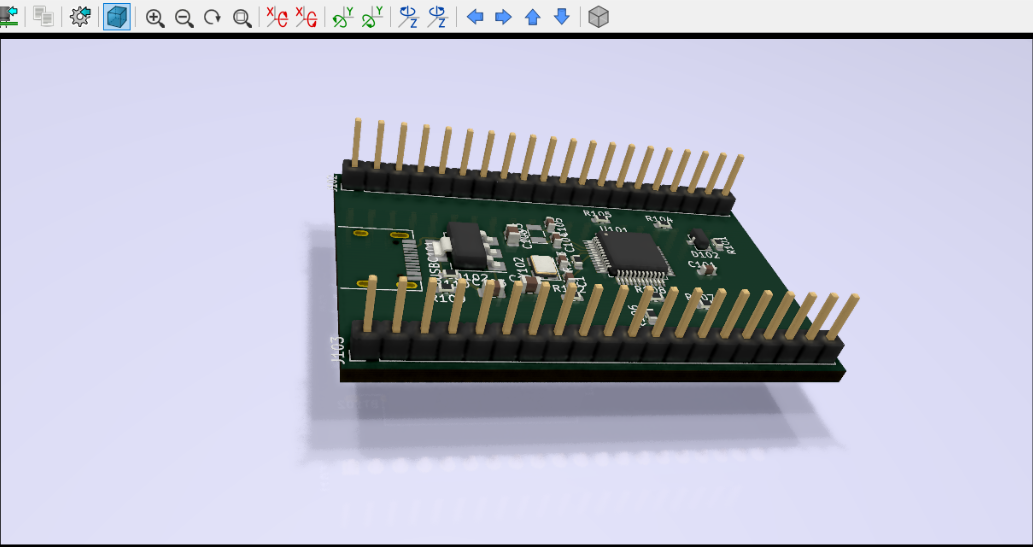This screenshot has height=547, width=1033.
Task: Rotate X clockwise, first X icon
Action: pos(277,17)
